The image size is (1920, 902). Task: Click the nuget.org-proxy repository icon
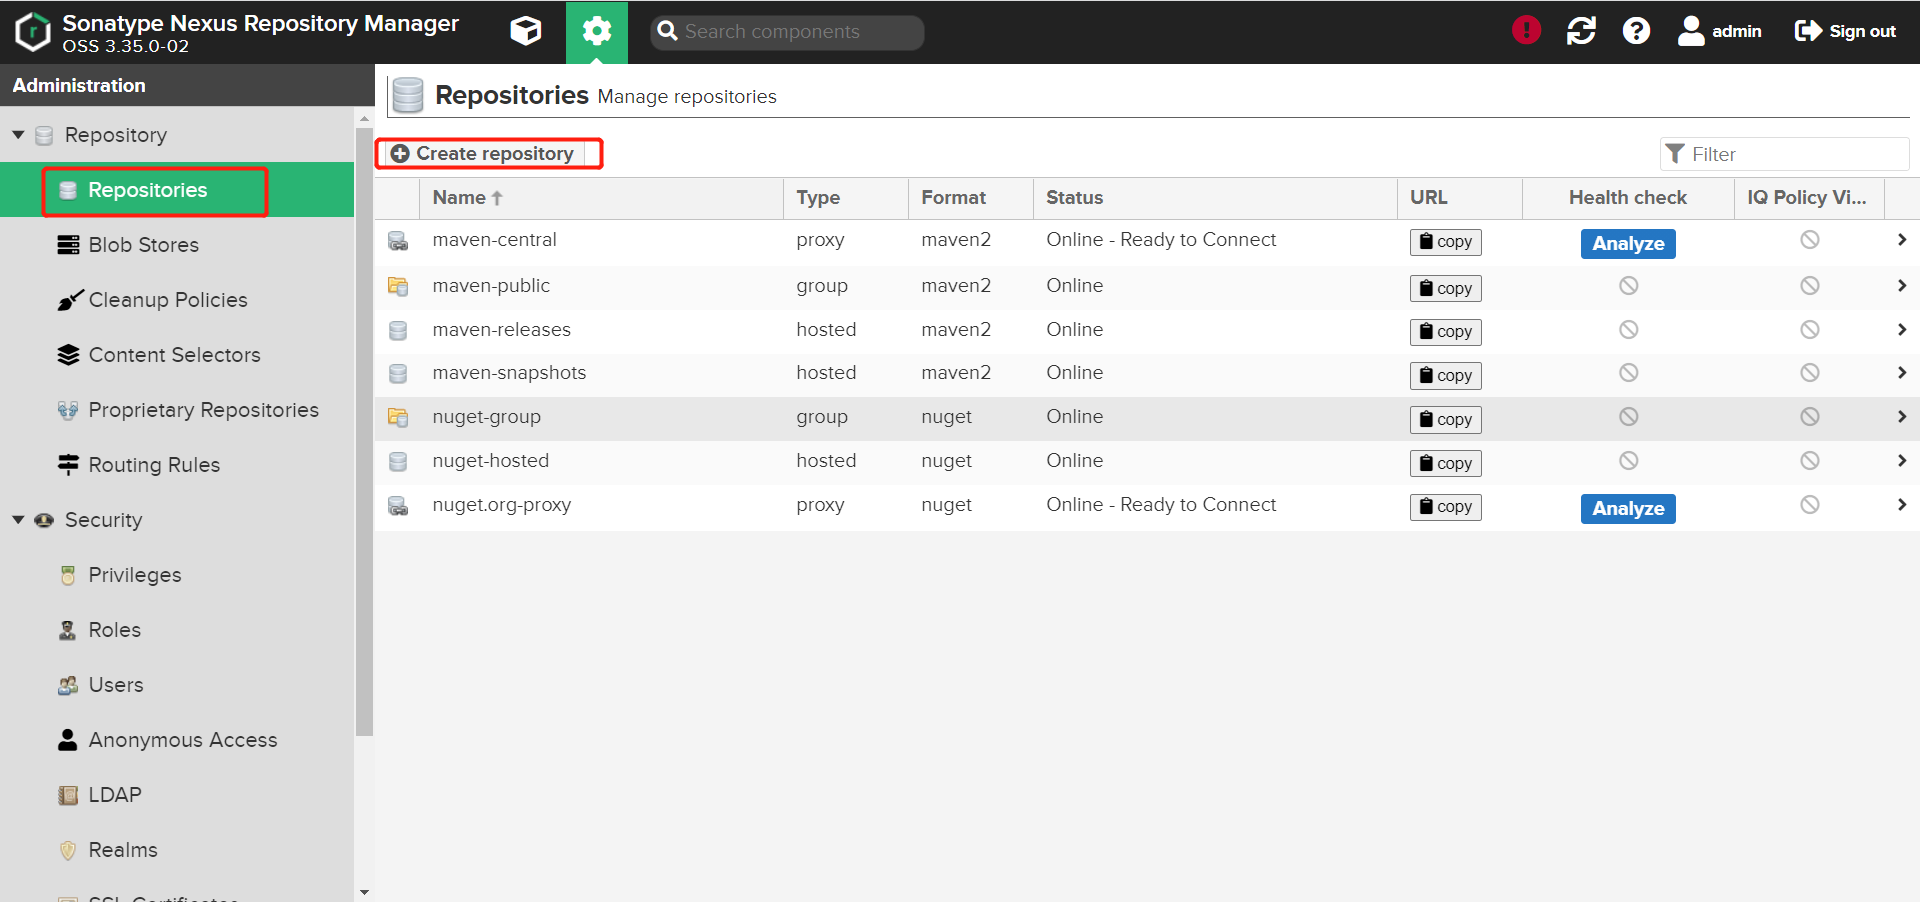(398, 506)
